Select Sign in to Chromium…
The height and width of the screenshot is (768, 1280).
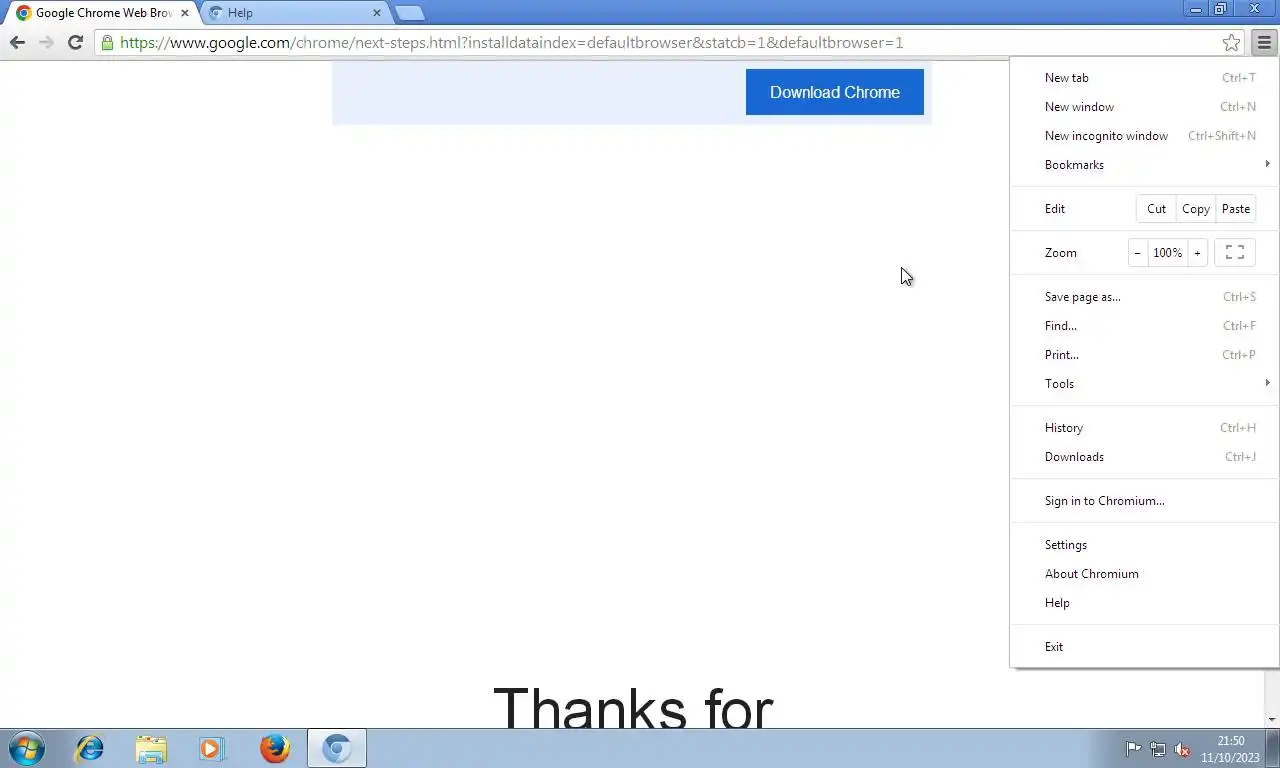point(1145,501)
